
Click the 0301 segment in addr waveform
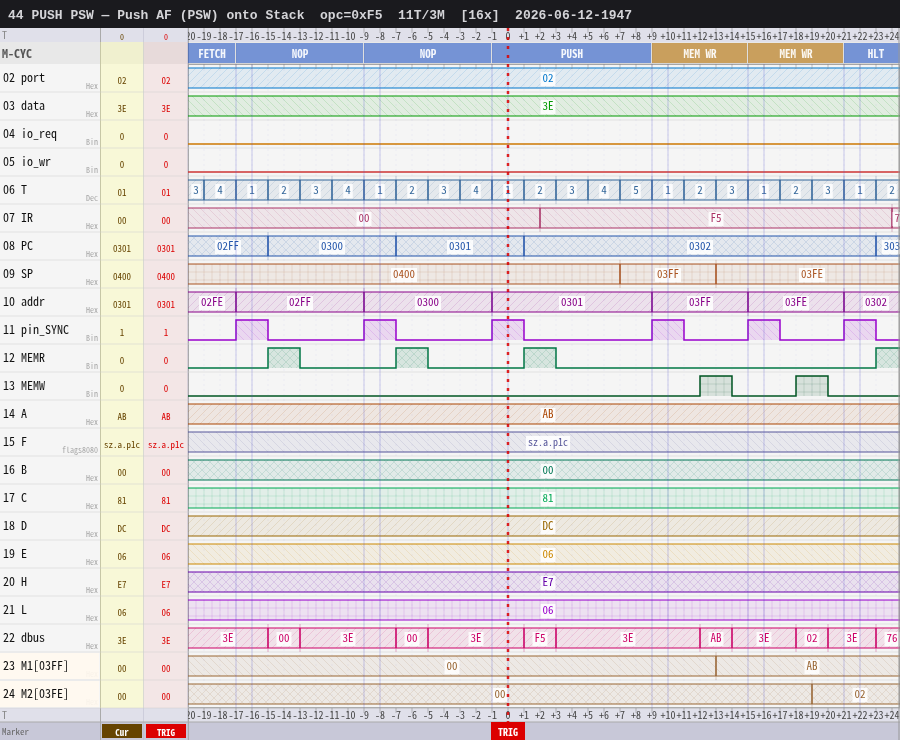[x=572, y=303]
